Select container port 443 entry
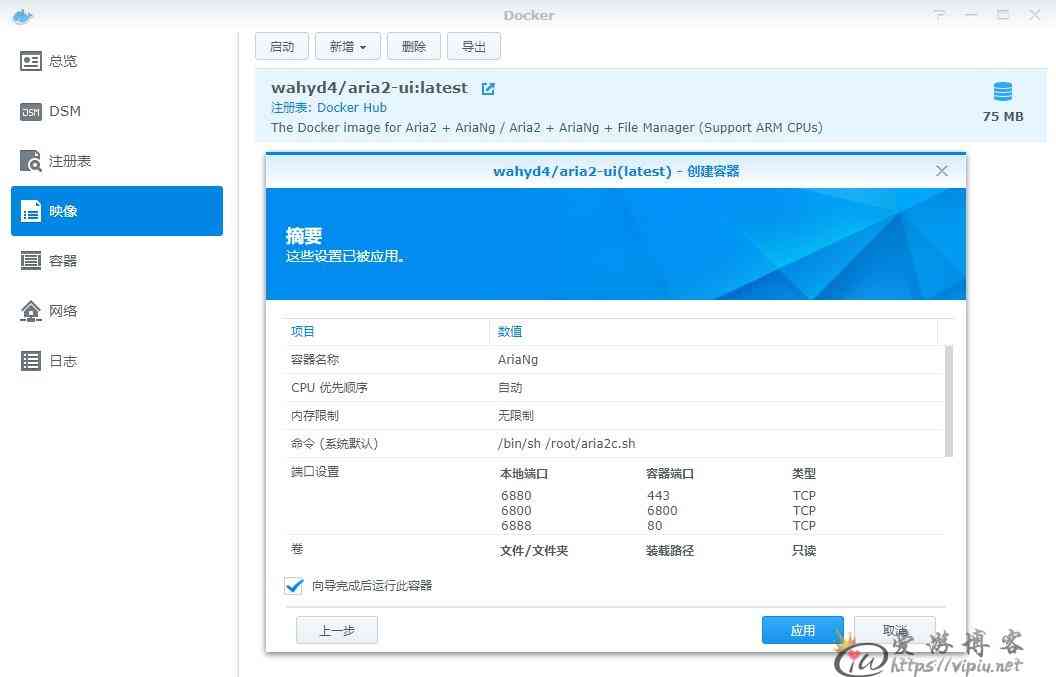Viewport: 1056px width, 677px height. (658, 495)
